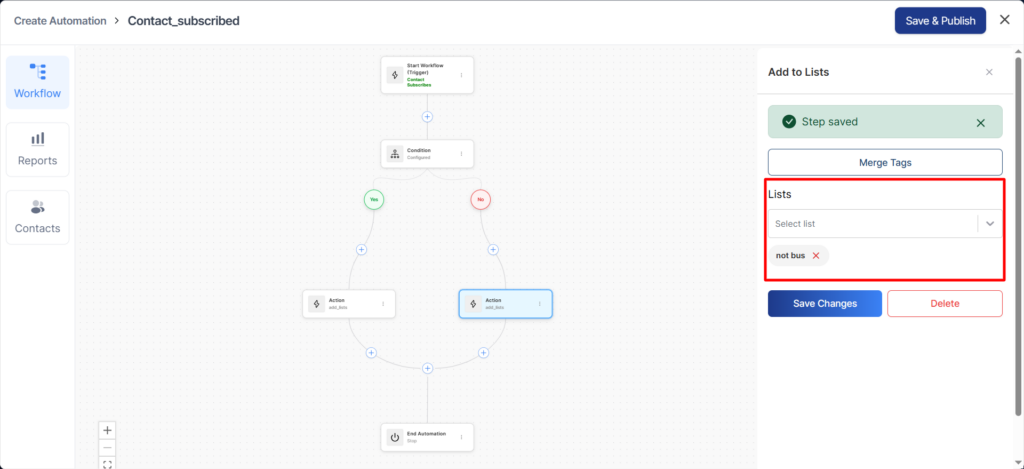This screenshot has height=469, width=1024.
Task: Click the Save & Publish button
Action: (939, 20)
